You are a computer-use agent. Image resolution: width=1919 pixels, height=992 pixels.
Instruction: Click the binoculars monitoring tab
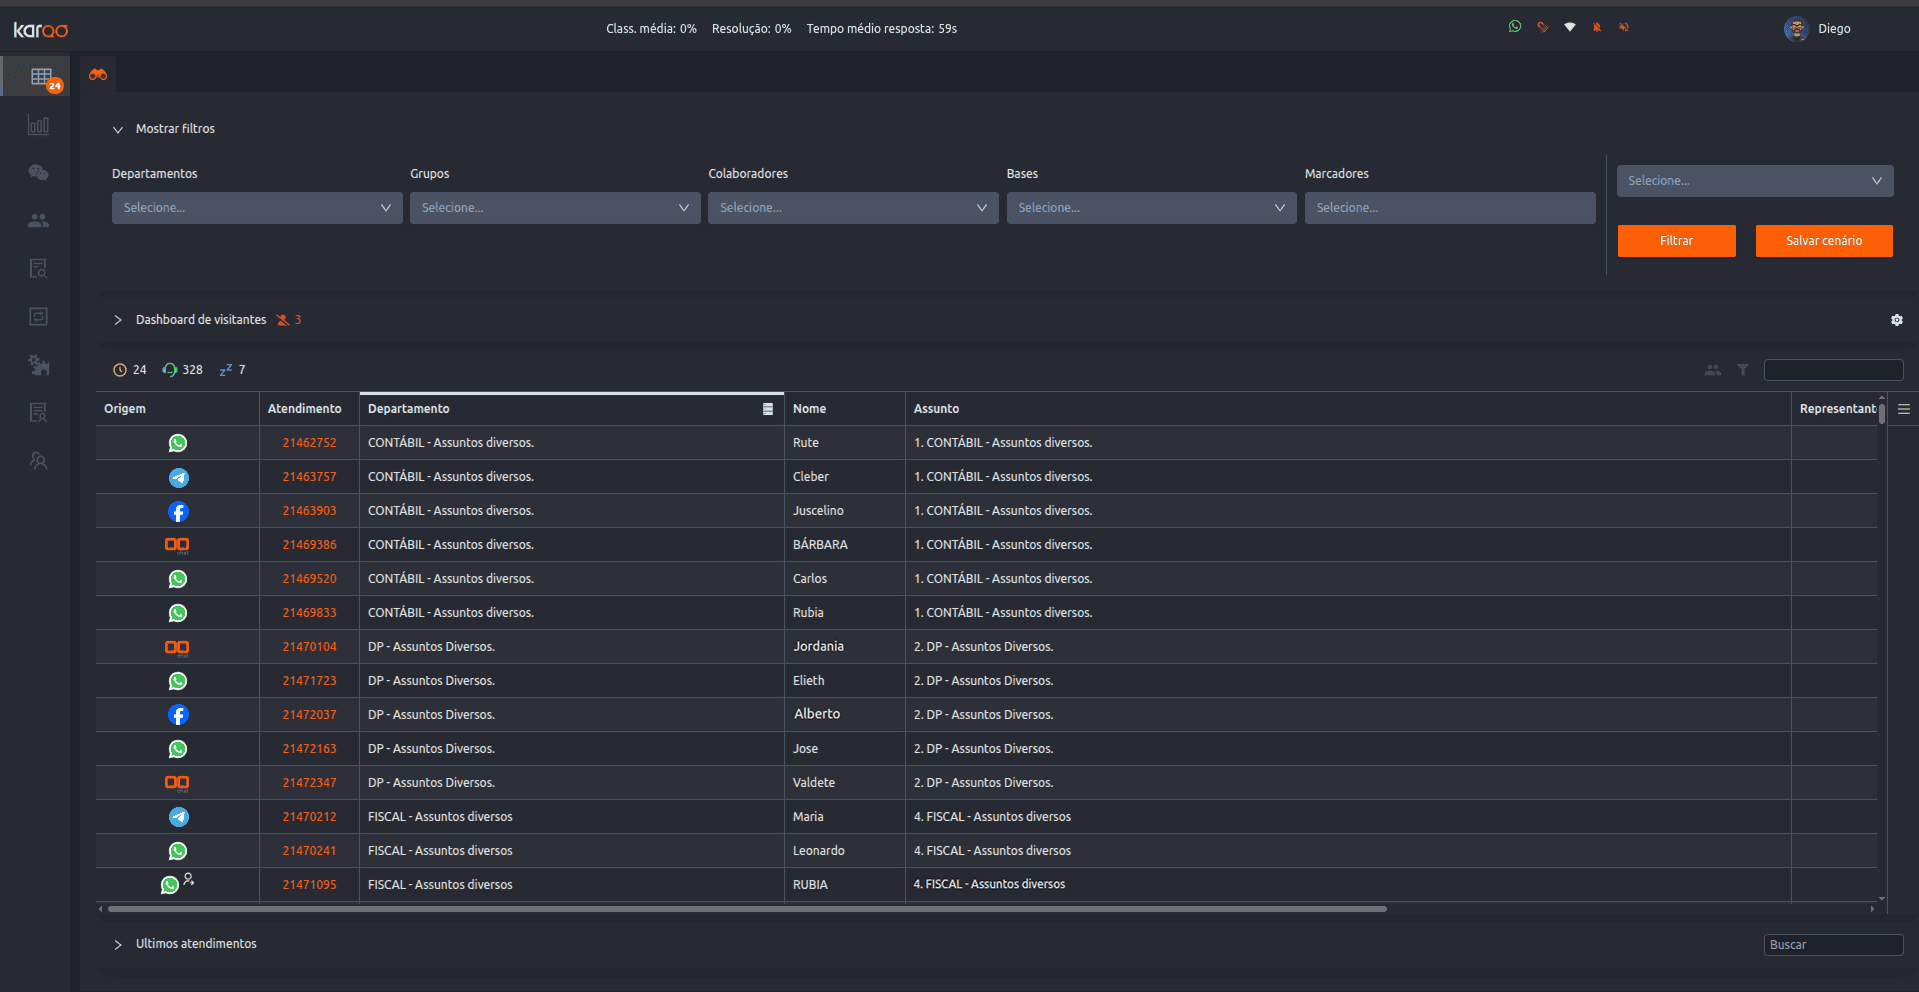[98, 75]
